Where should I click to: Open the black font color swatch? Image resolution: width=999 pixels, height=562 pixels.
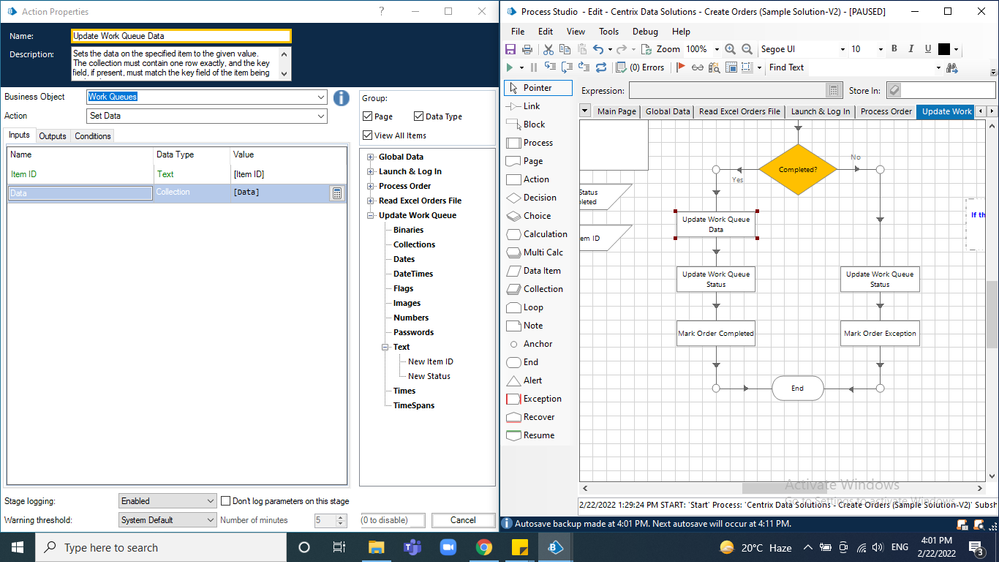click(944, 49)
